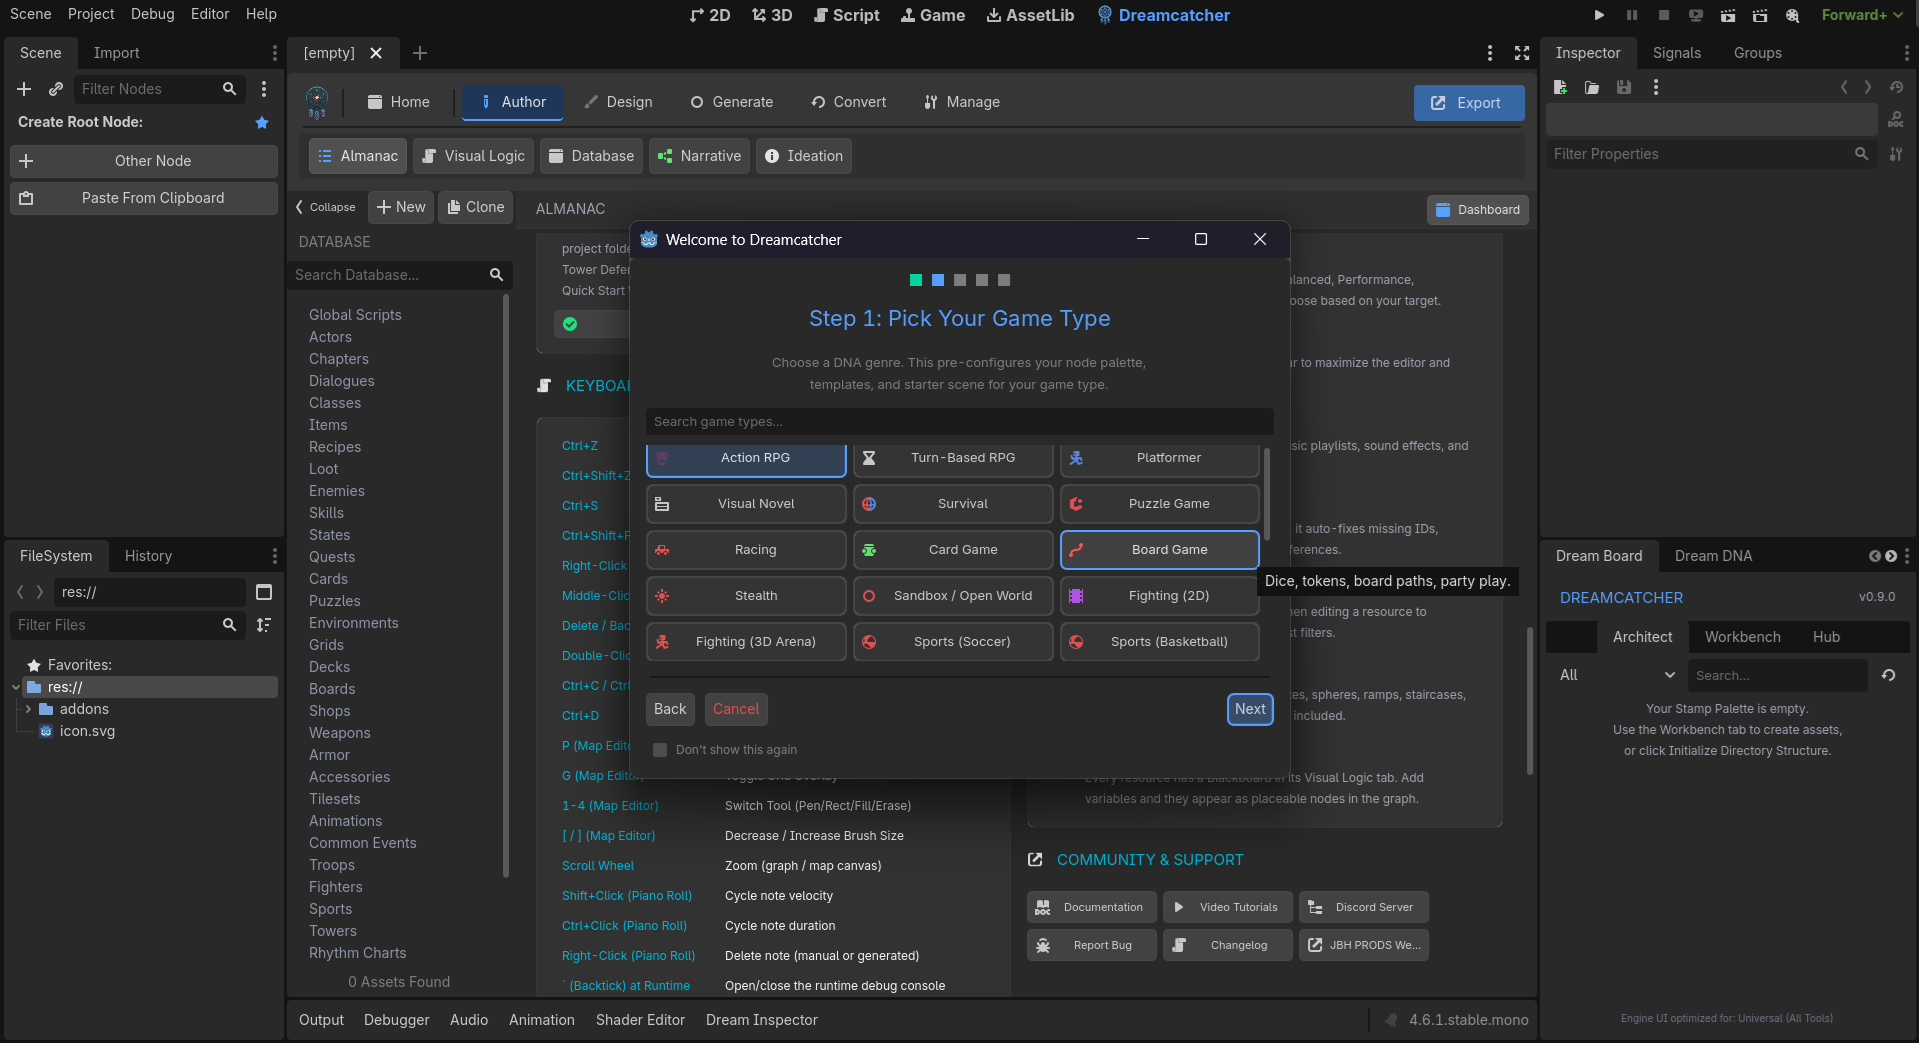Choose the Visual Novel game type

point(746,504)
